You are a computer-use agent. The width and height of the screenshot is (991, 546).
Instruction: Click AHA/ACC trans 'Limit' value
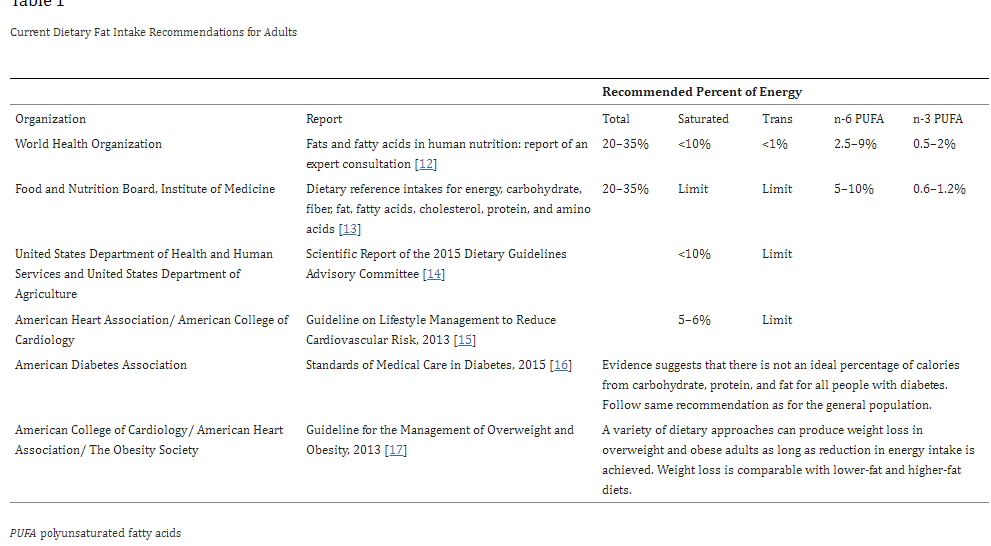tap(777, 320)
